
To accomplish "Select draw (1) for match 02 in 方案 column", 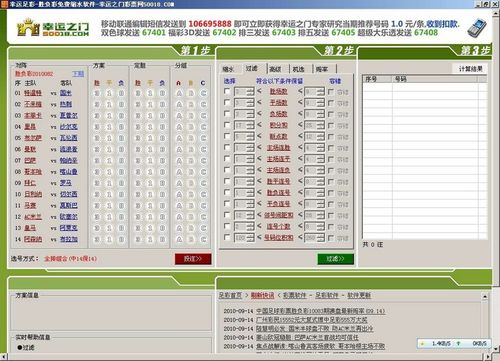I will pyautogui.click(x=109, y=104).
